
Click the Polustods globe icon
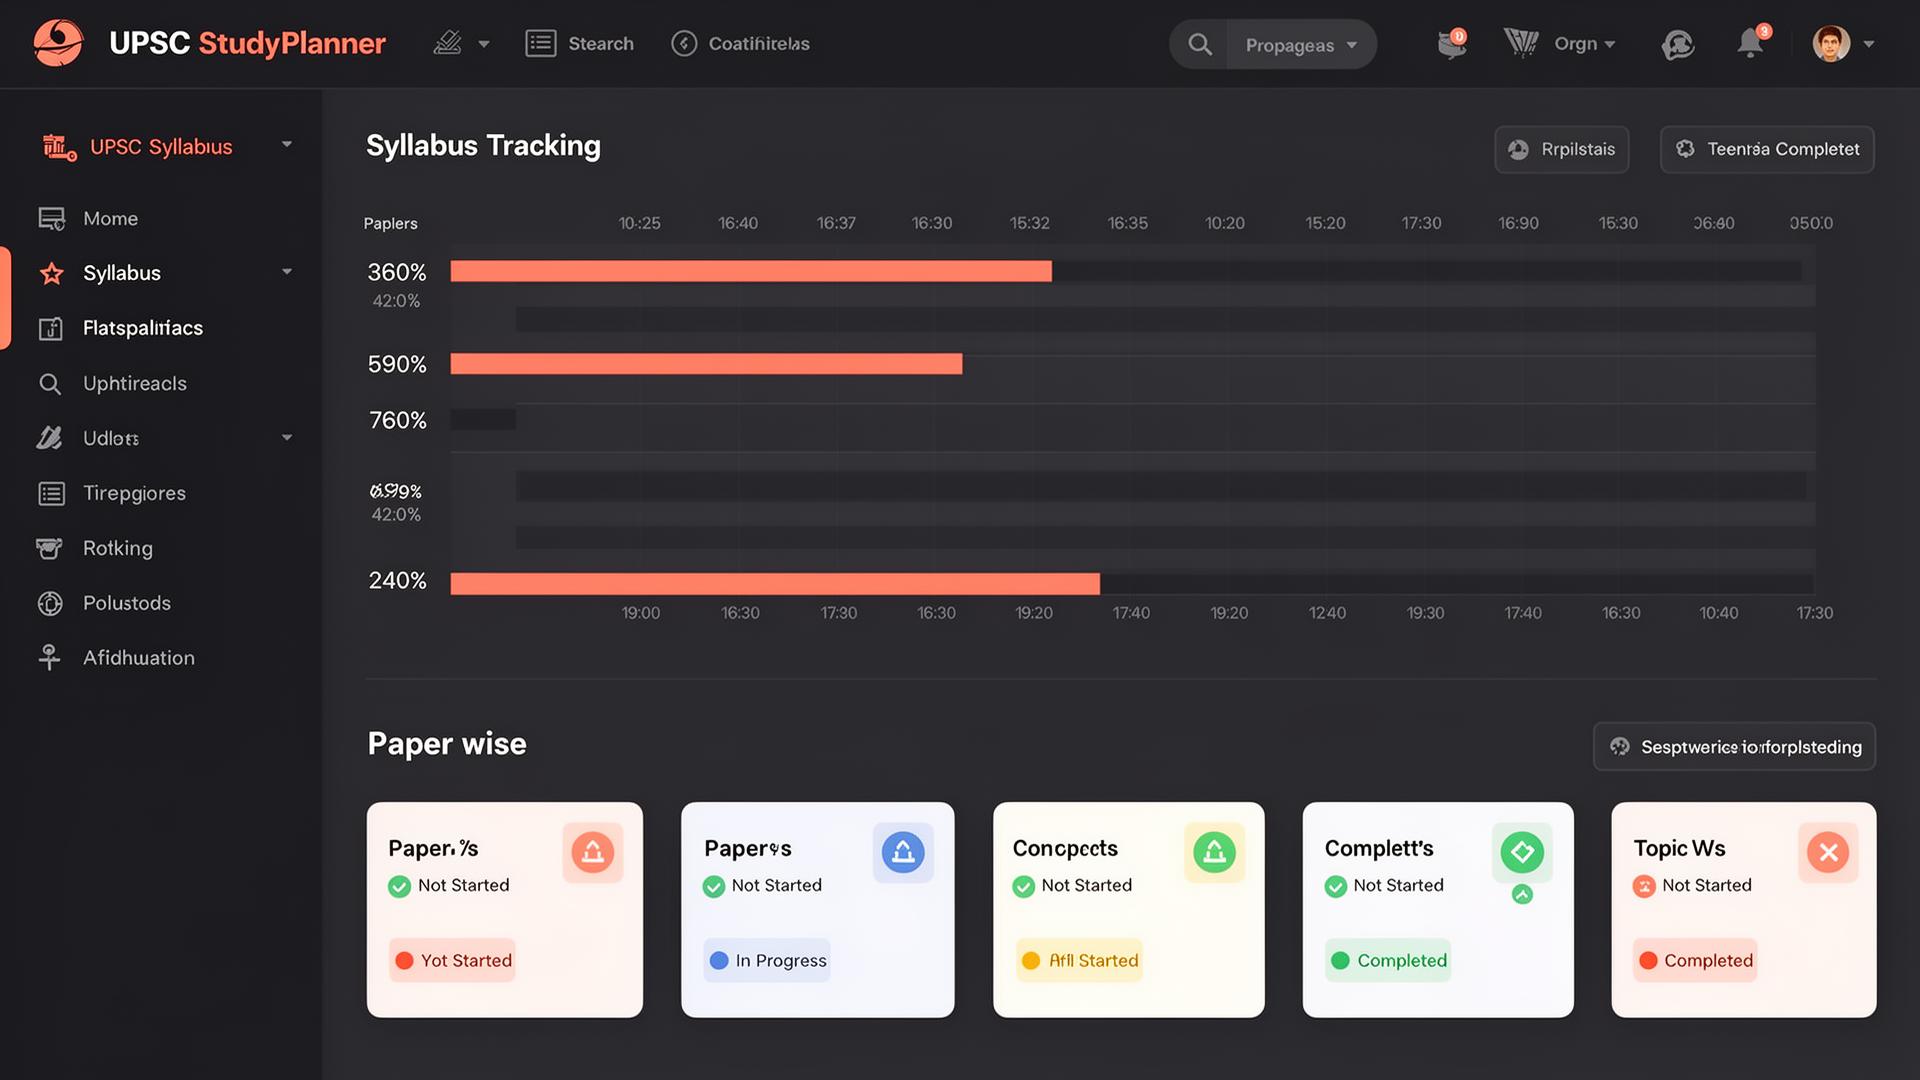(x=50, y=603)
